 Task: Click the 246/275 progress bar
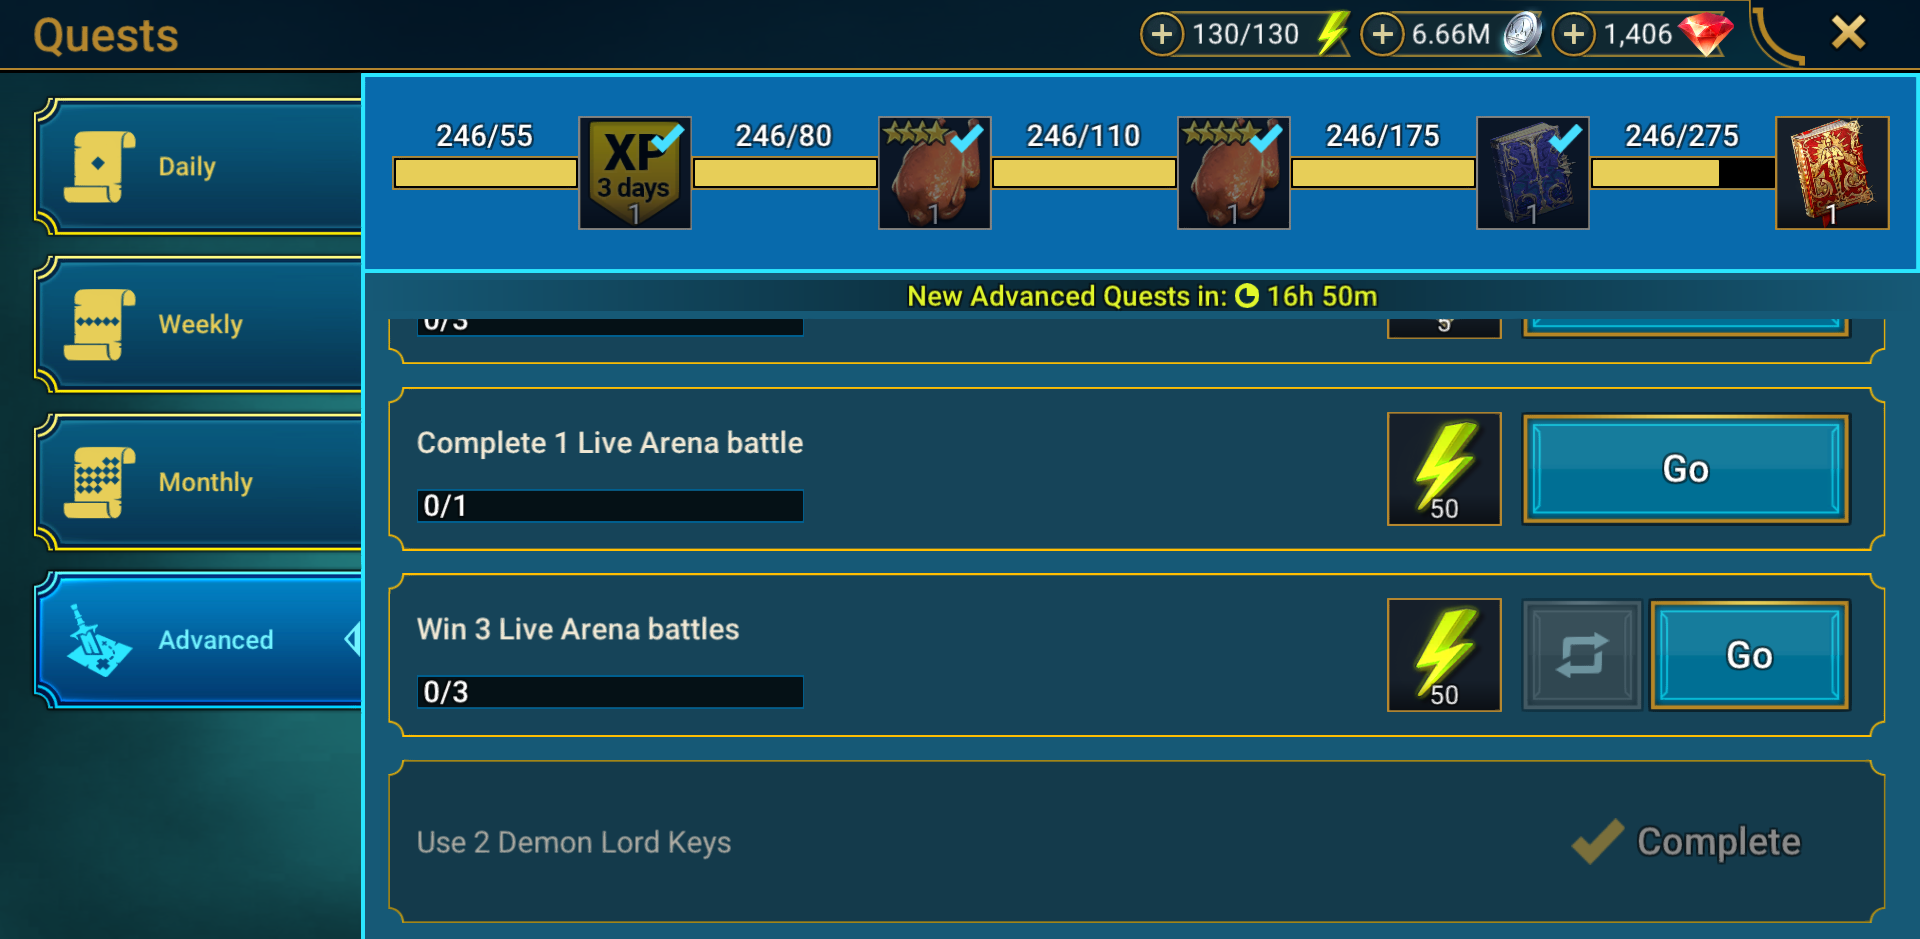tap(1683, 174)
